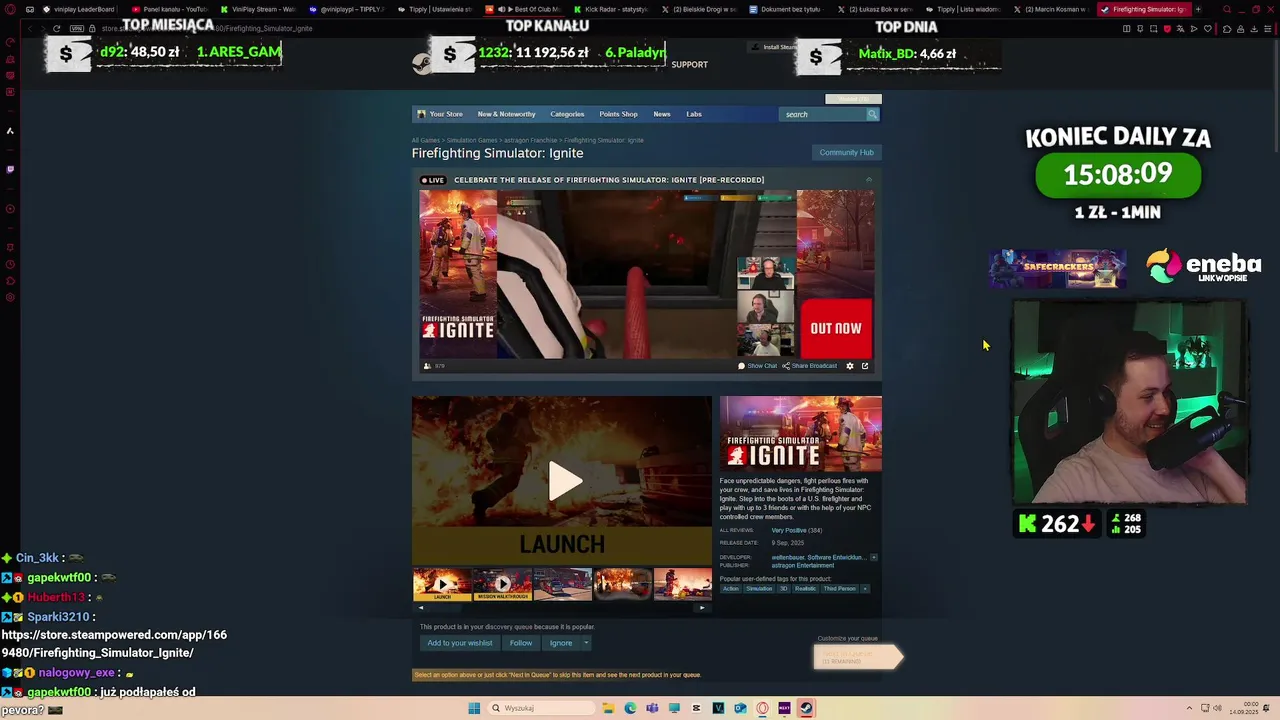
Task: Reload the page in browser toolbar
Action: pos(56,28)
